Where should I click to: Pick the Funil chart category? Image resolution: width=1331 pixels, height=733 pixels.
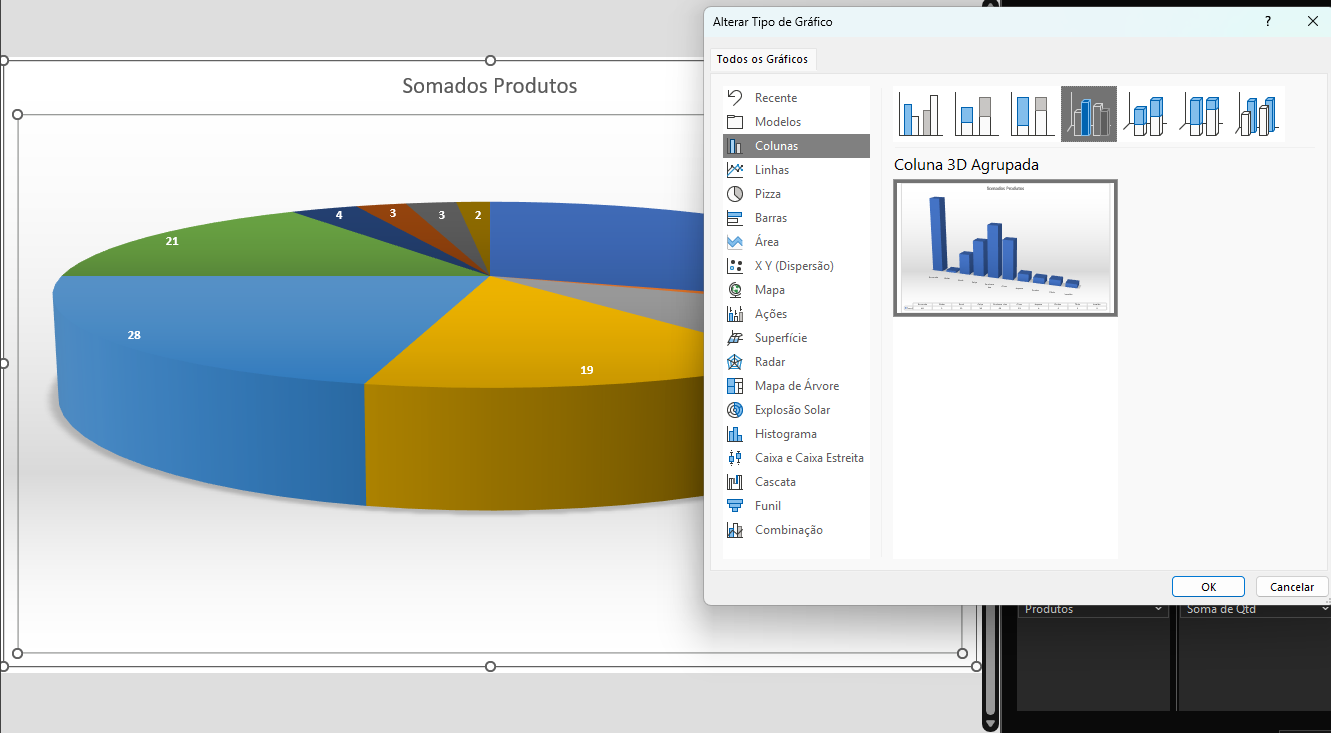[796, 506]
